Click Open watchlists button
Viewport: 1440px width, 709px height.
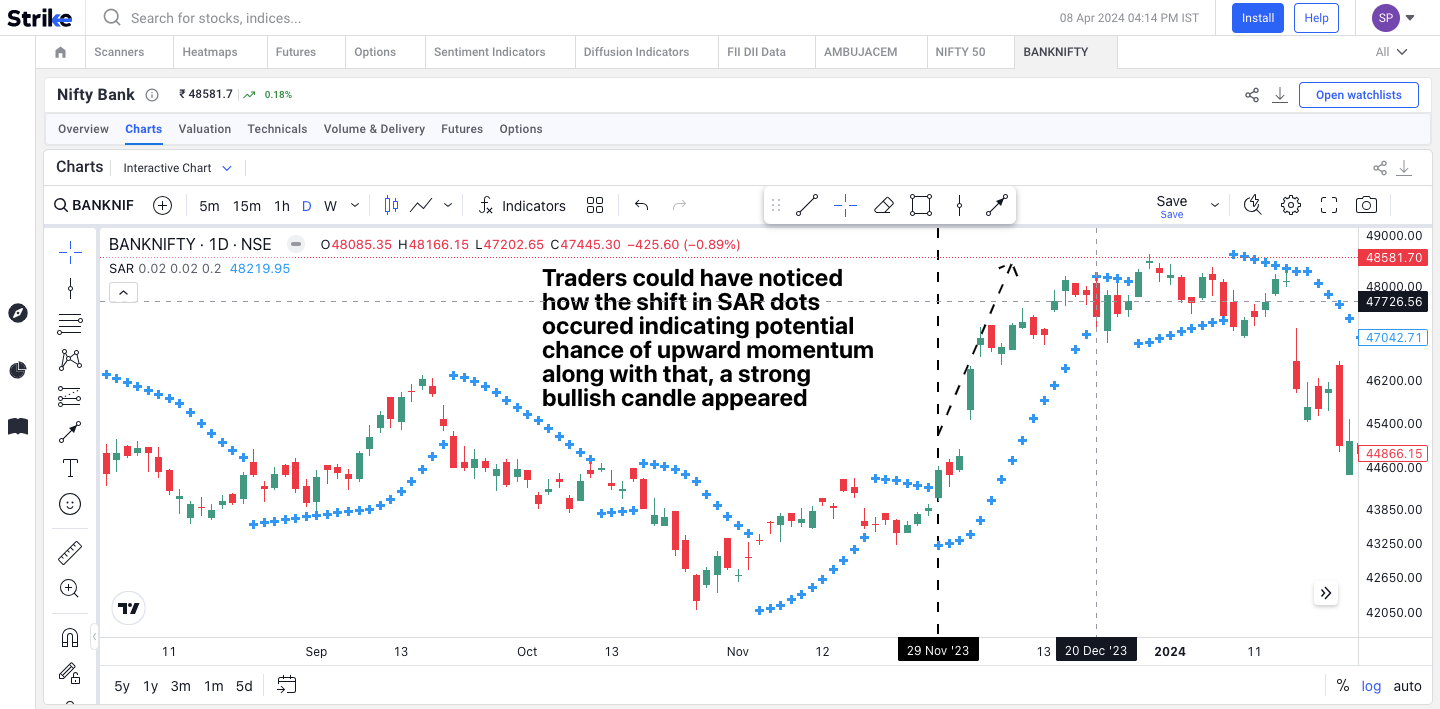1359,95
